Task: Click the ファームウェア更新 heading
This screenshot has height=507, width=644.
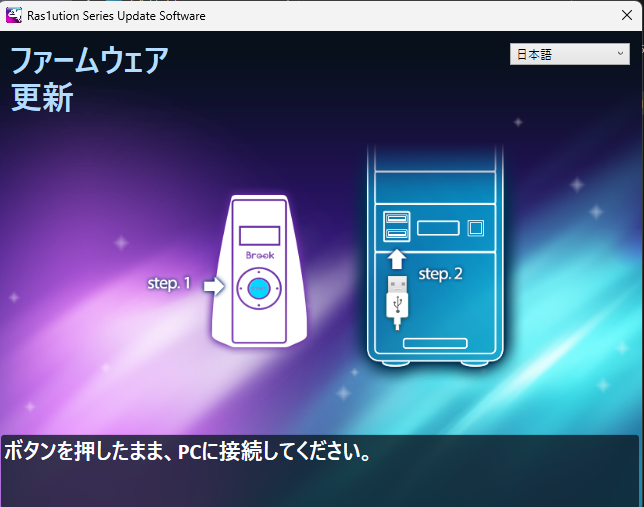Action: (x=88, y=79)
